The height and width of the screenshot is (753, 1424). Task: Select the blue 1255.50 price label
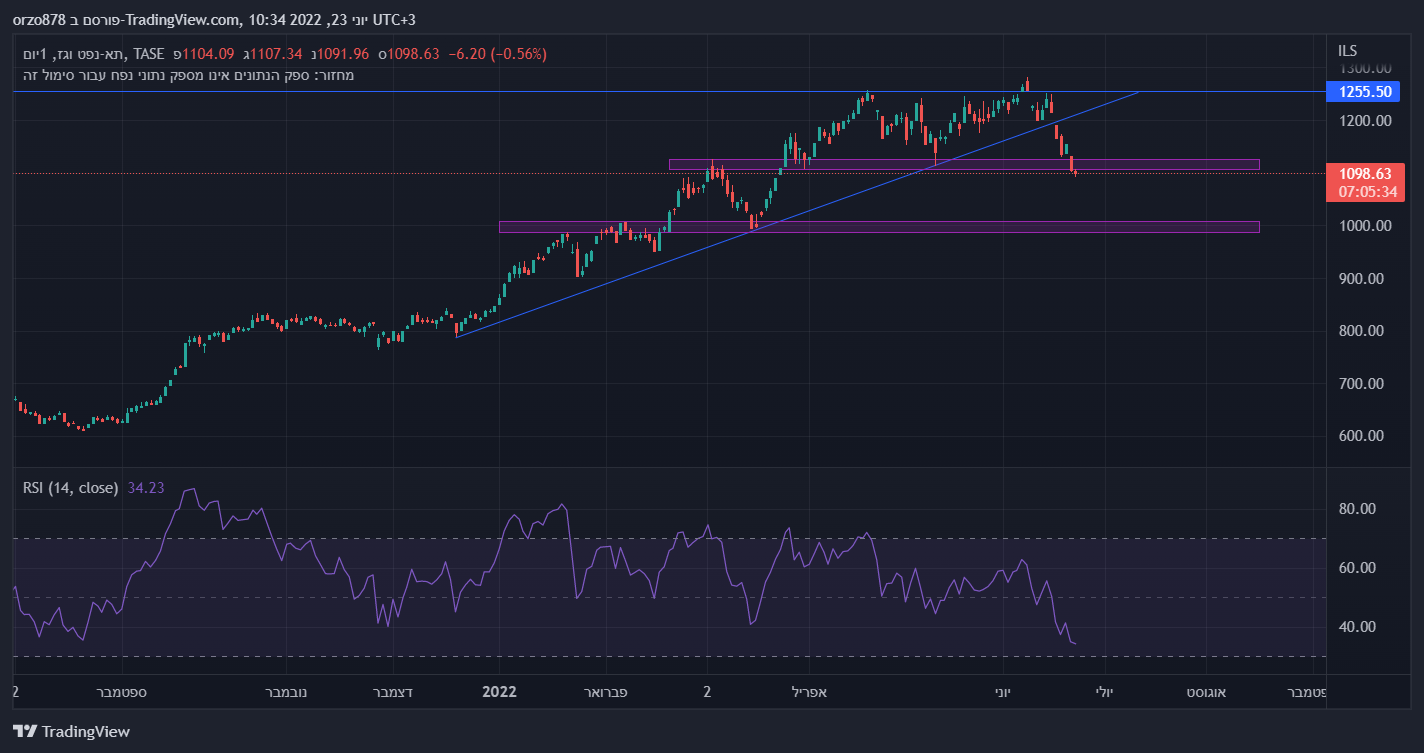[x=1365, y=92]
